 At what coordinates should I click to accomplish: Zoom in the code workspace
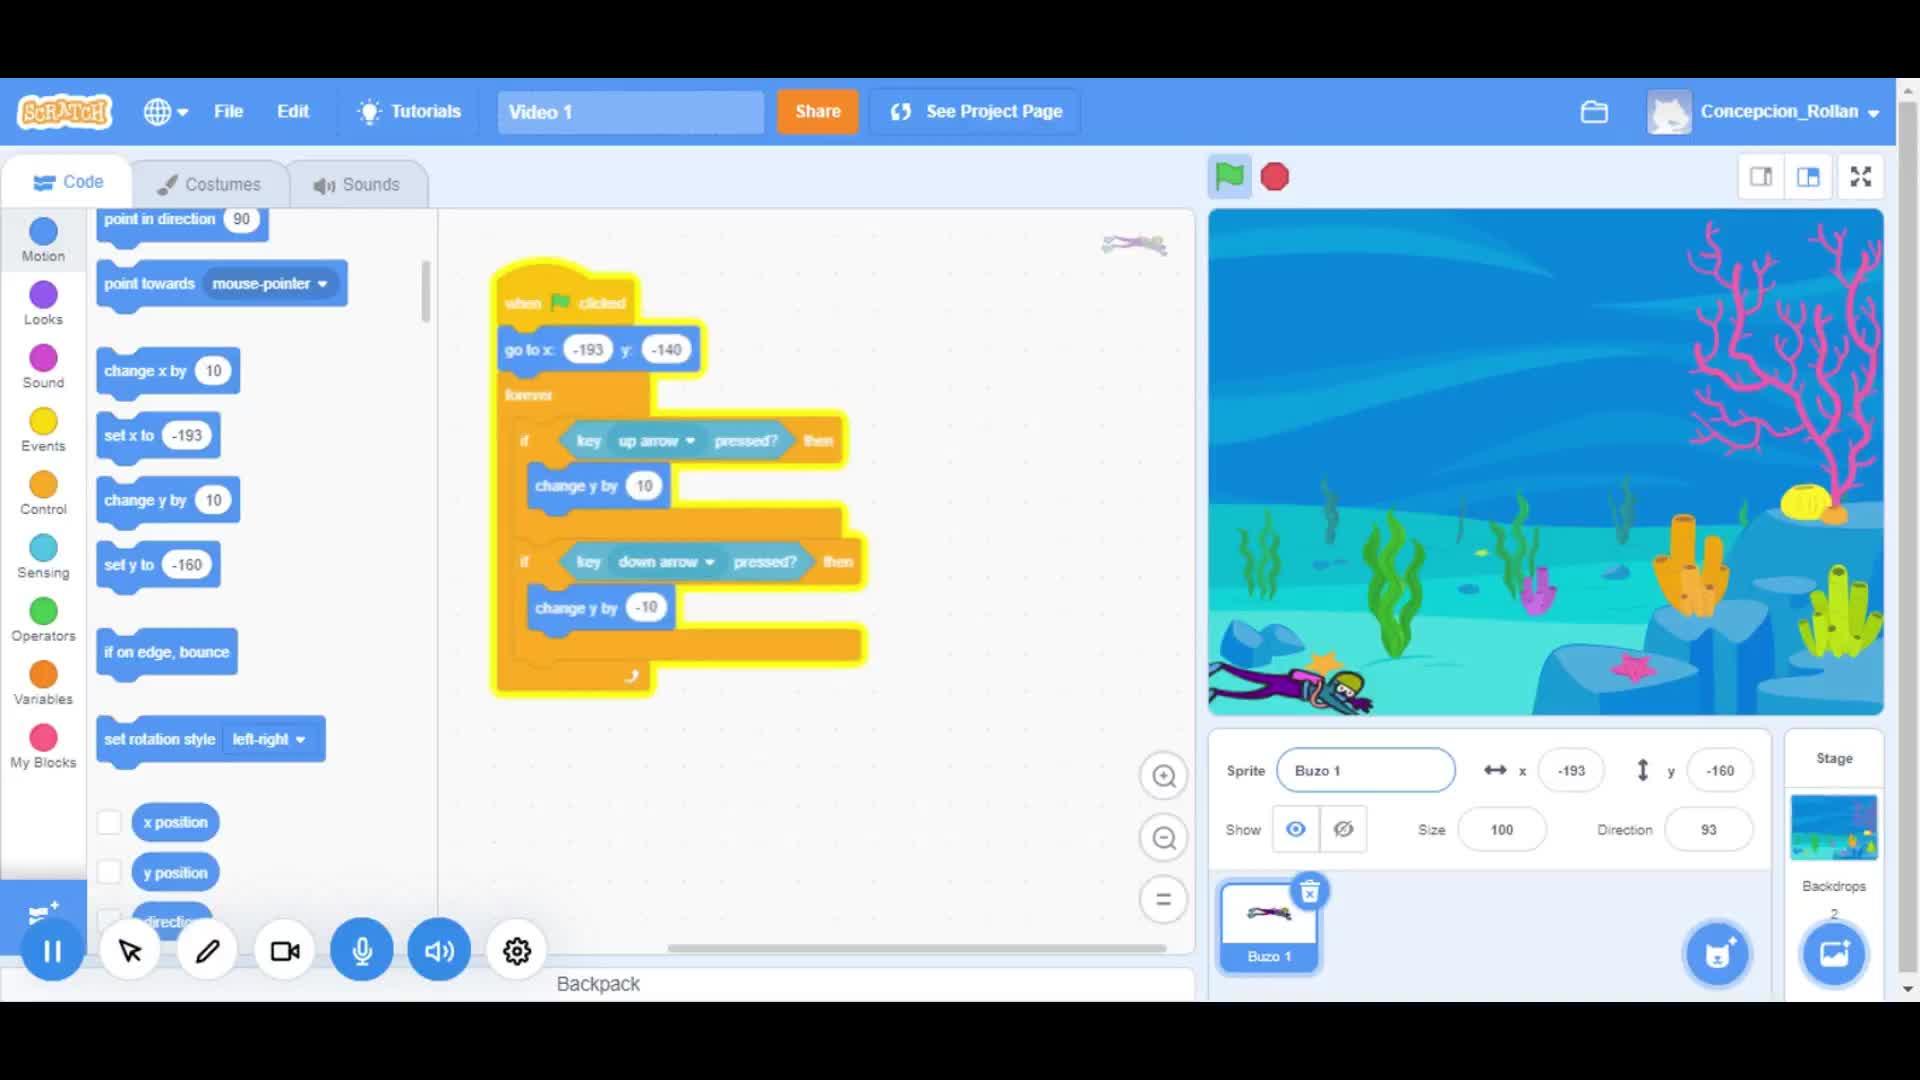[x=1163, y=776]
